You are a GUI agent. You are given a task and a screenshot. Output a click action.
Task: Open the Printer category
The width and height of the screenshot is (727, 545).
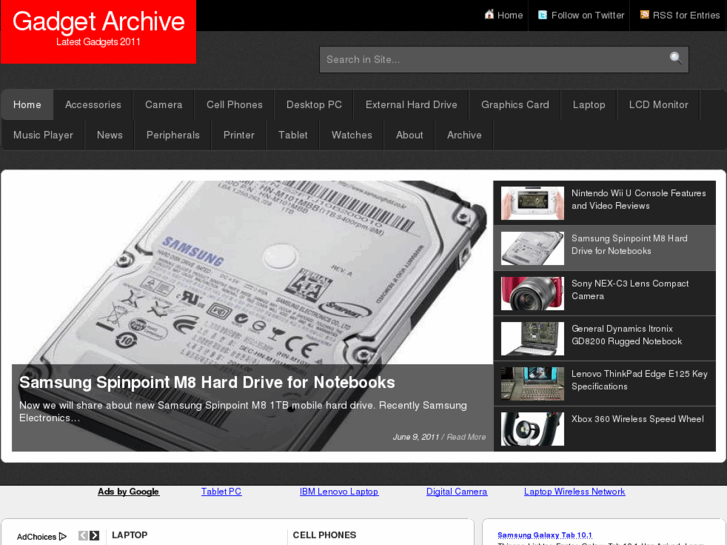tap(239, 135)
